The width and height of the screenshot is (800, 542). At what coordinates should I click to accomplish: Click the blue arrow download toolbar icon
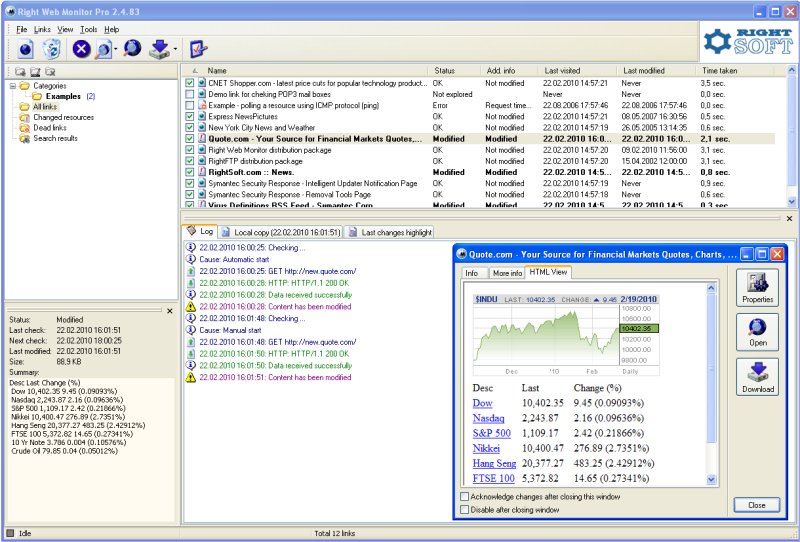pos(159,50)
